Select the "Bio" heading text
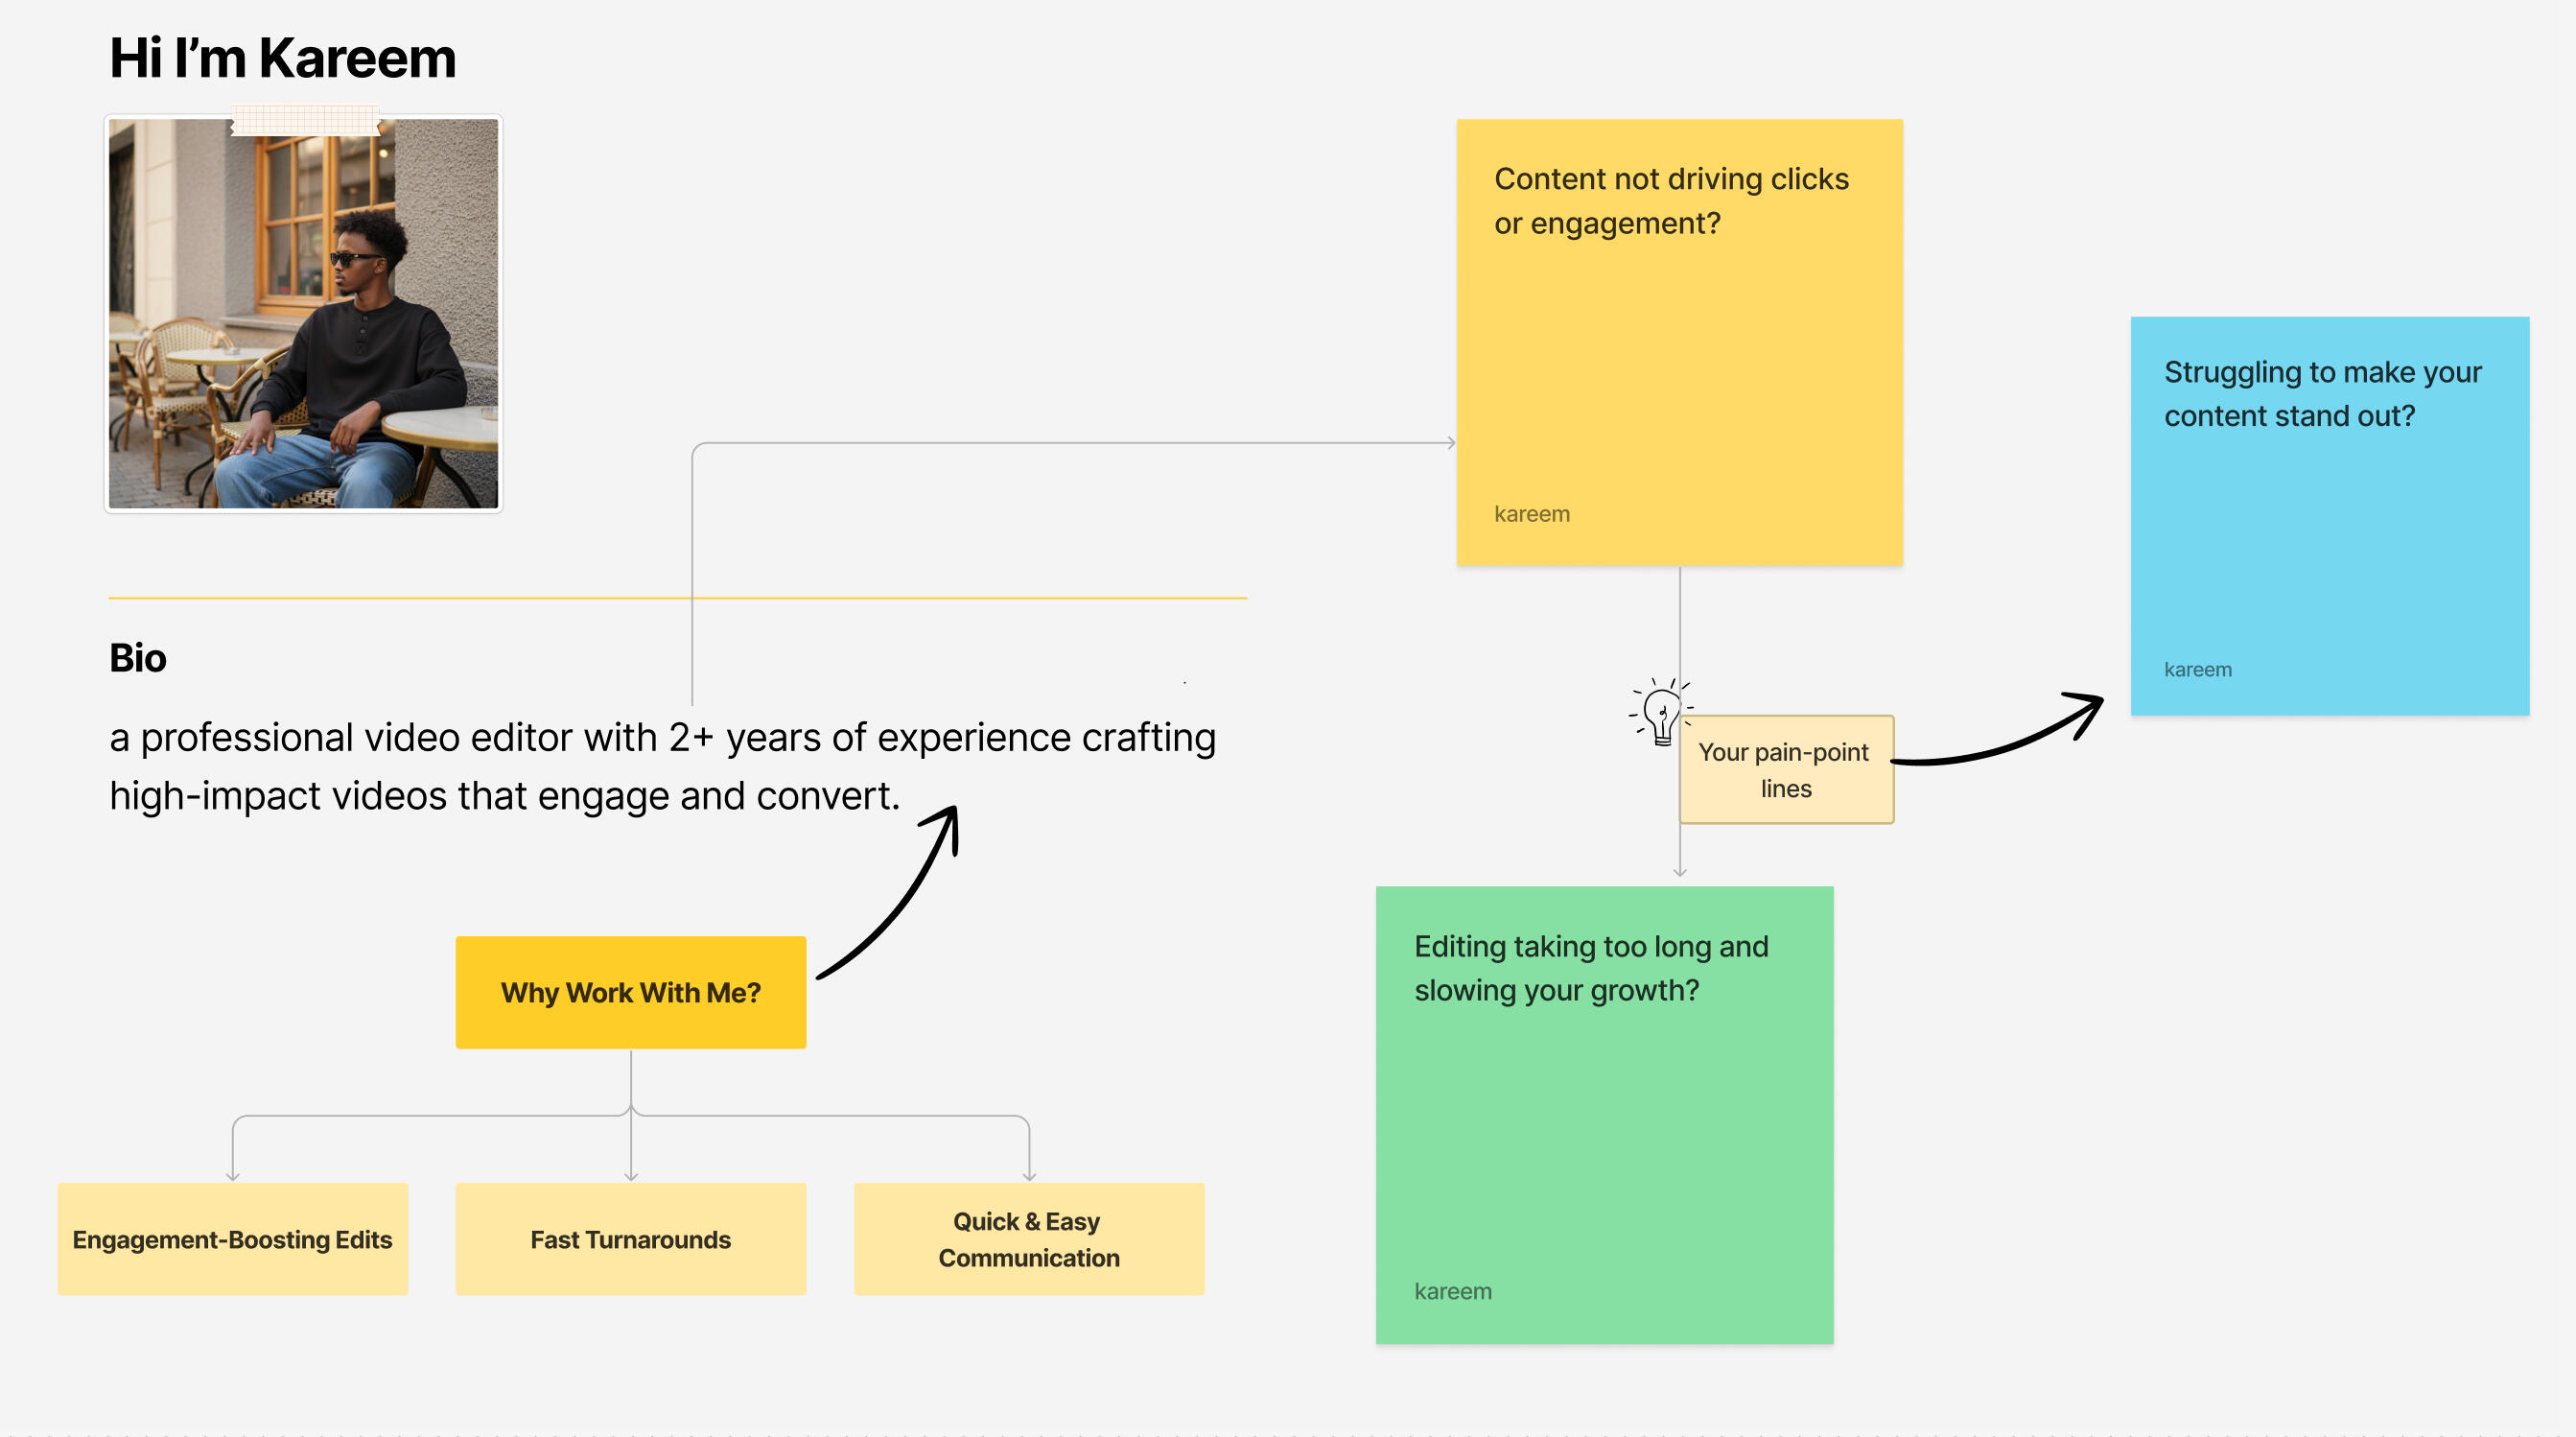 pos(138,658)
